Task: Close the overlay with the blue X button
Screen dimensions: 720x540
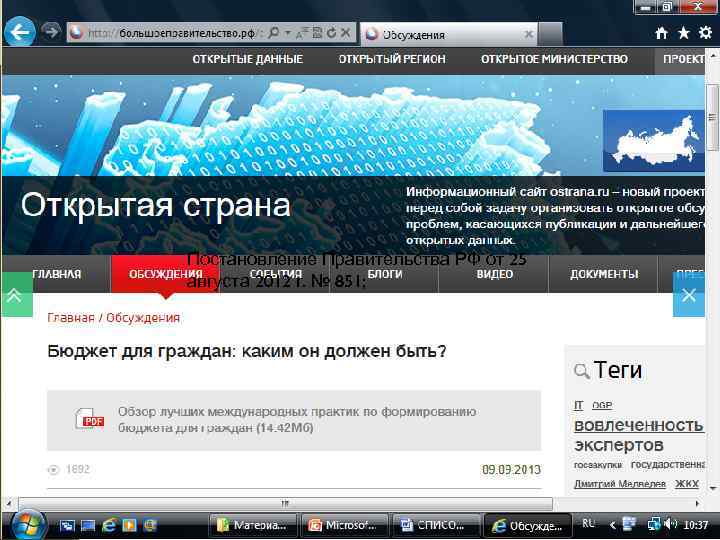Action: point(689,294)
